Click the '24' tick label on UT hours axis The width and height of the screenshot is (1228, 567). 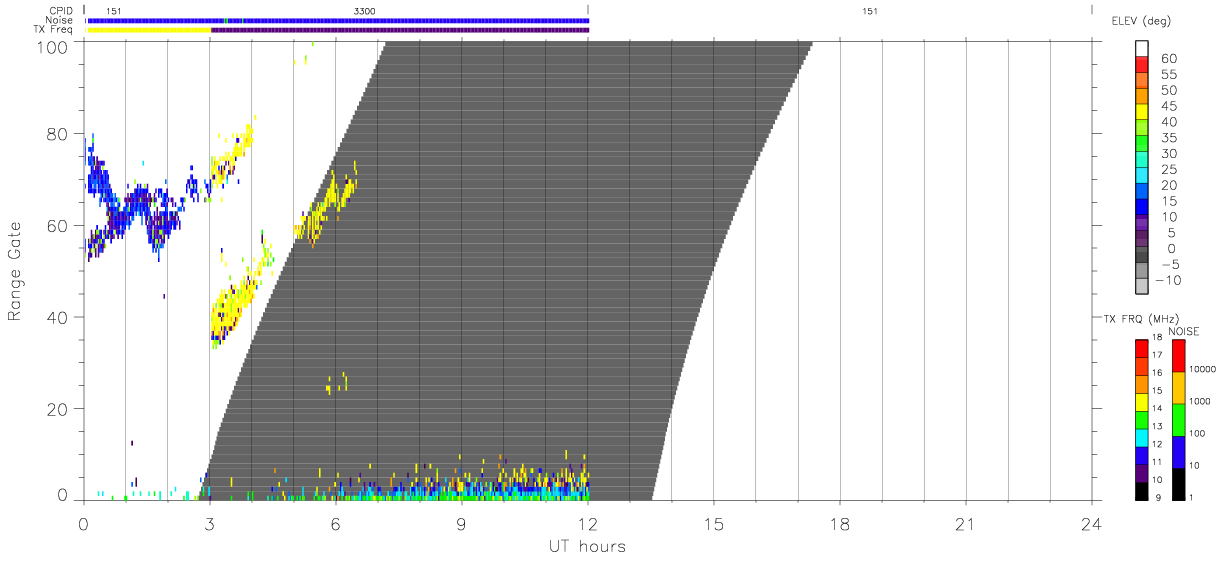click(1091, 524)
